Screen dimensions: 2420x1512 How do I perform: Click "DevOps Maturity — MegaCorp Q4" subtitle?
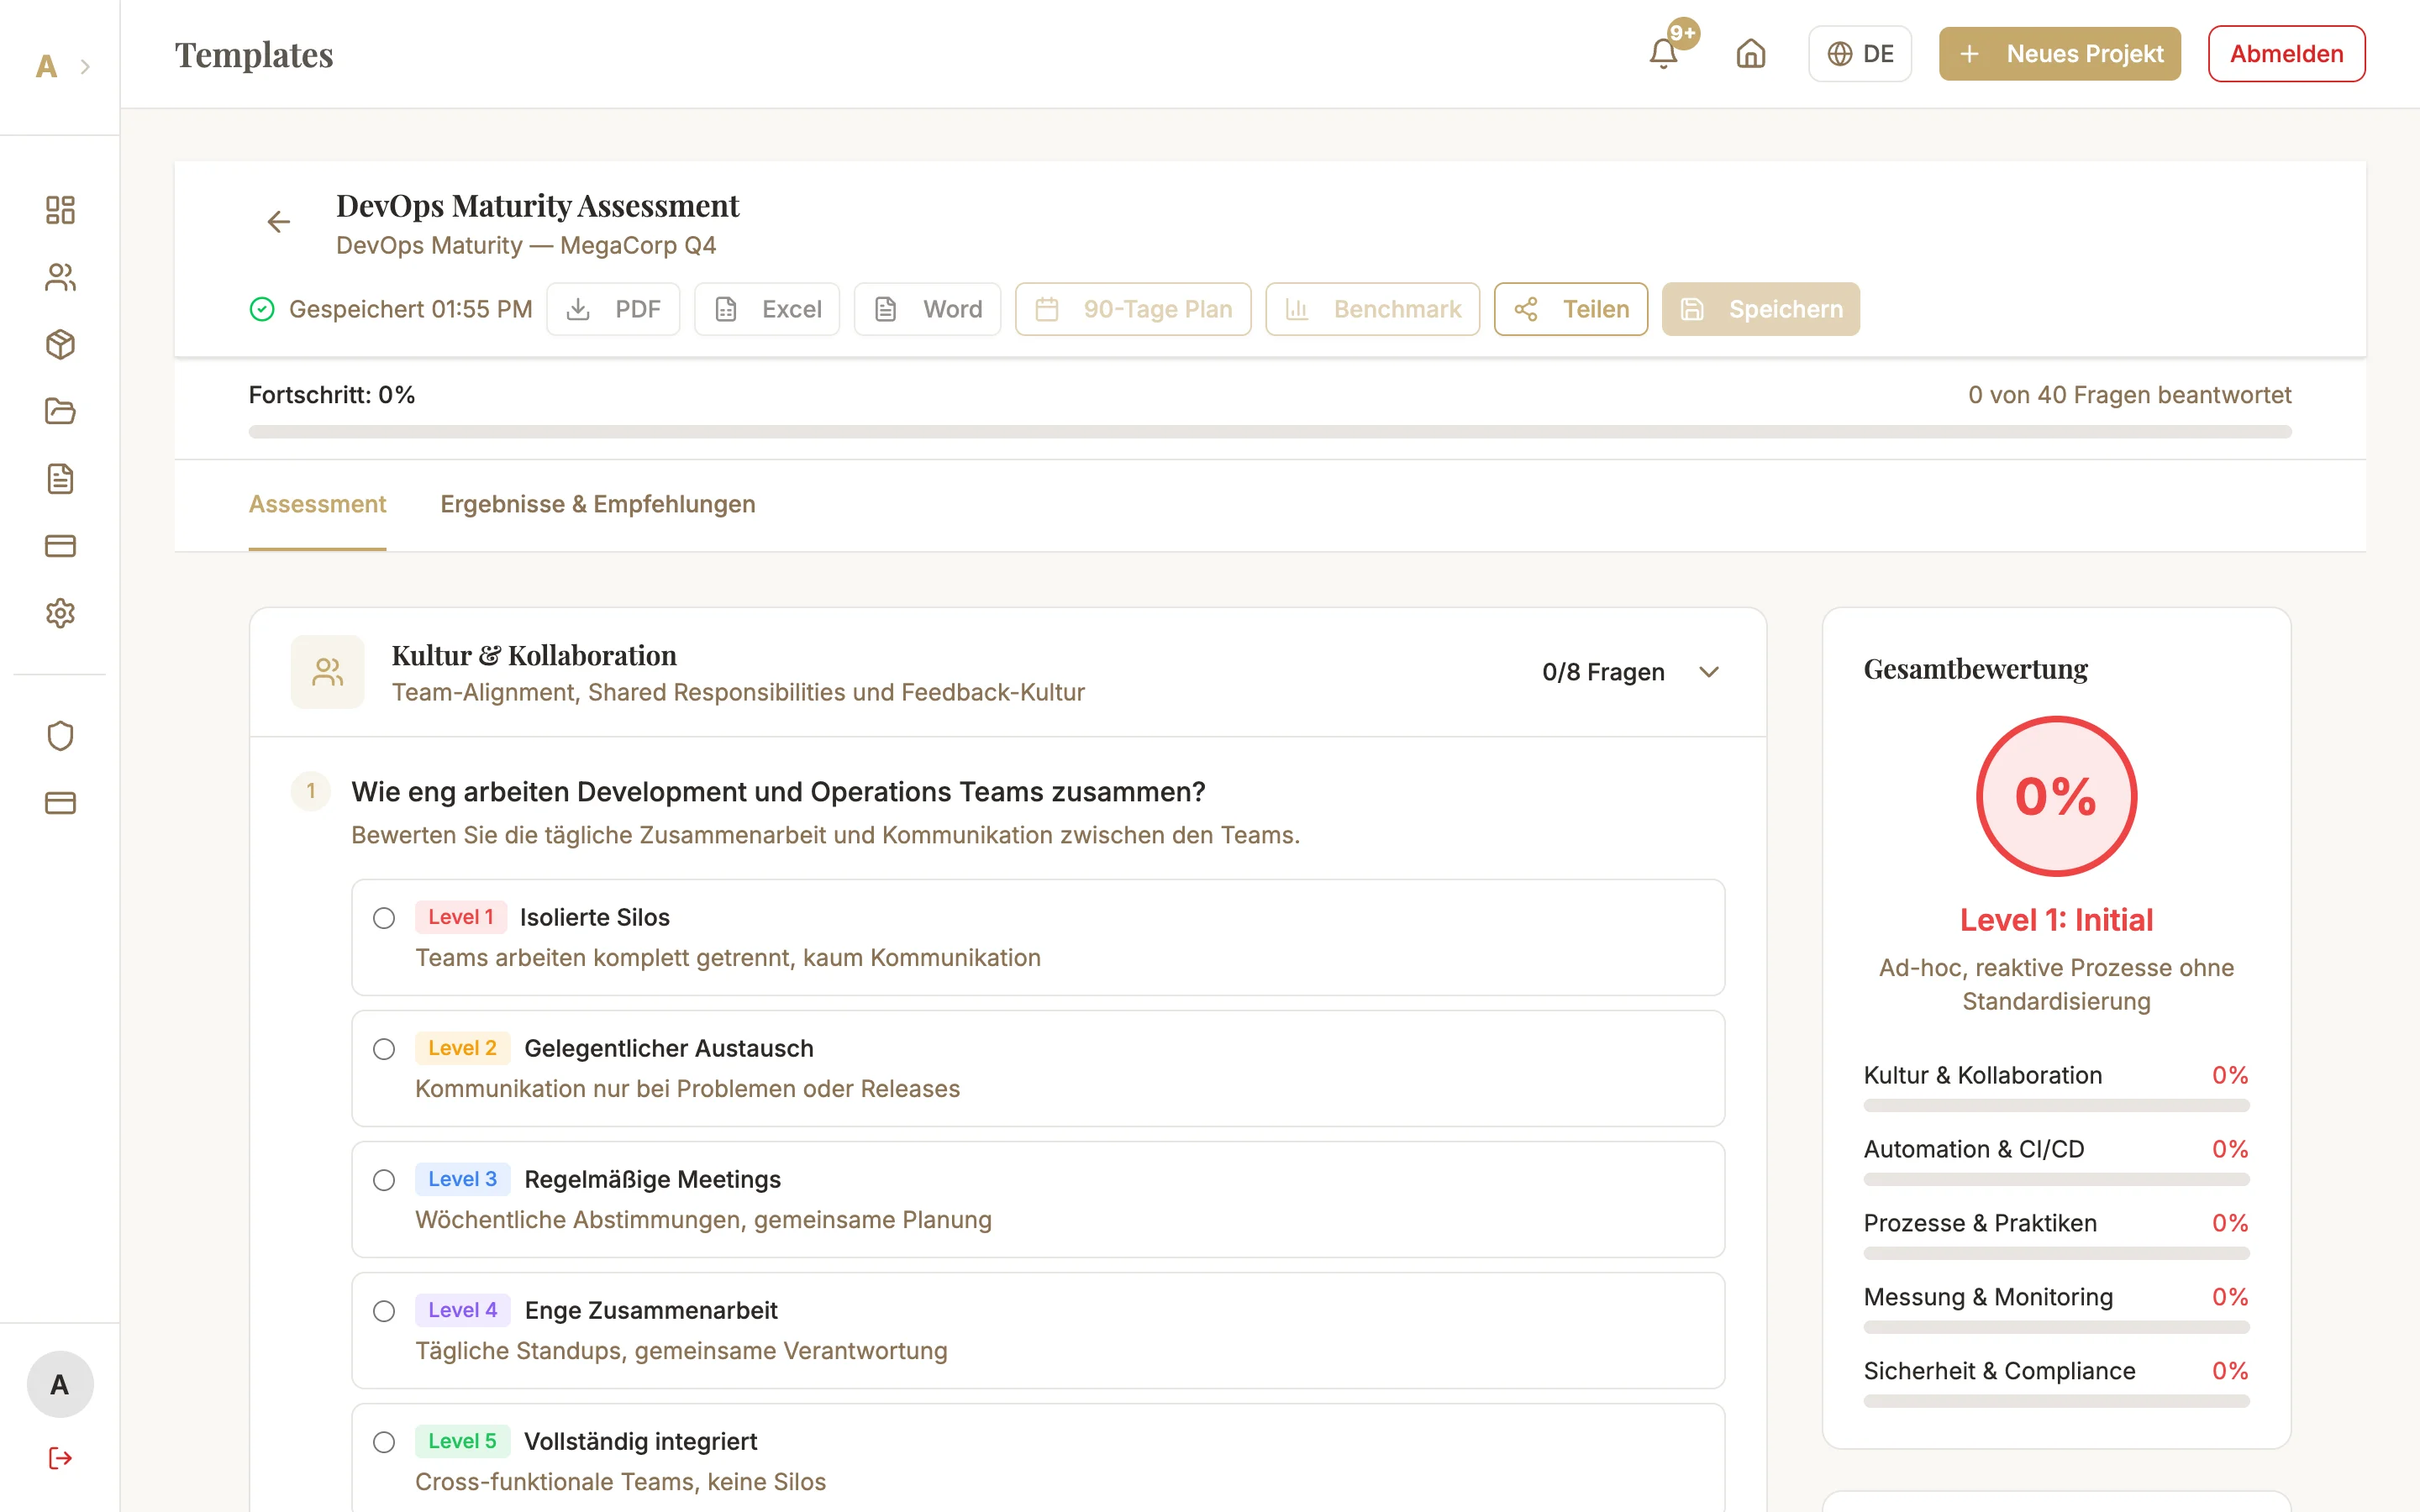coord(526,245)
